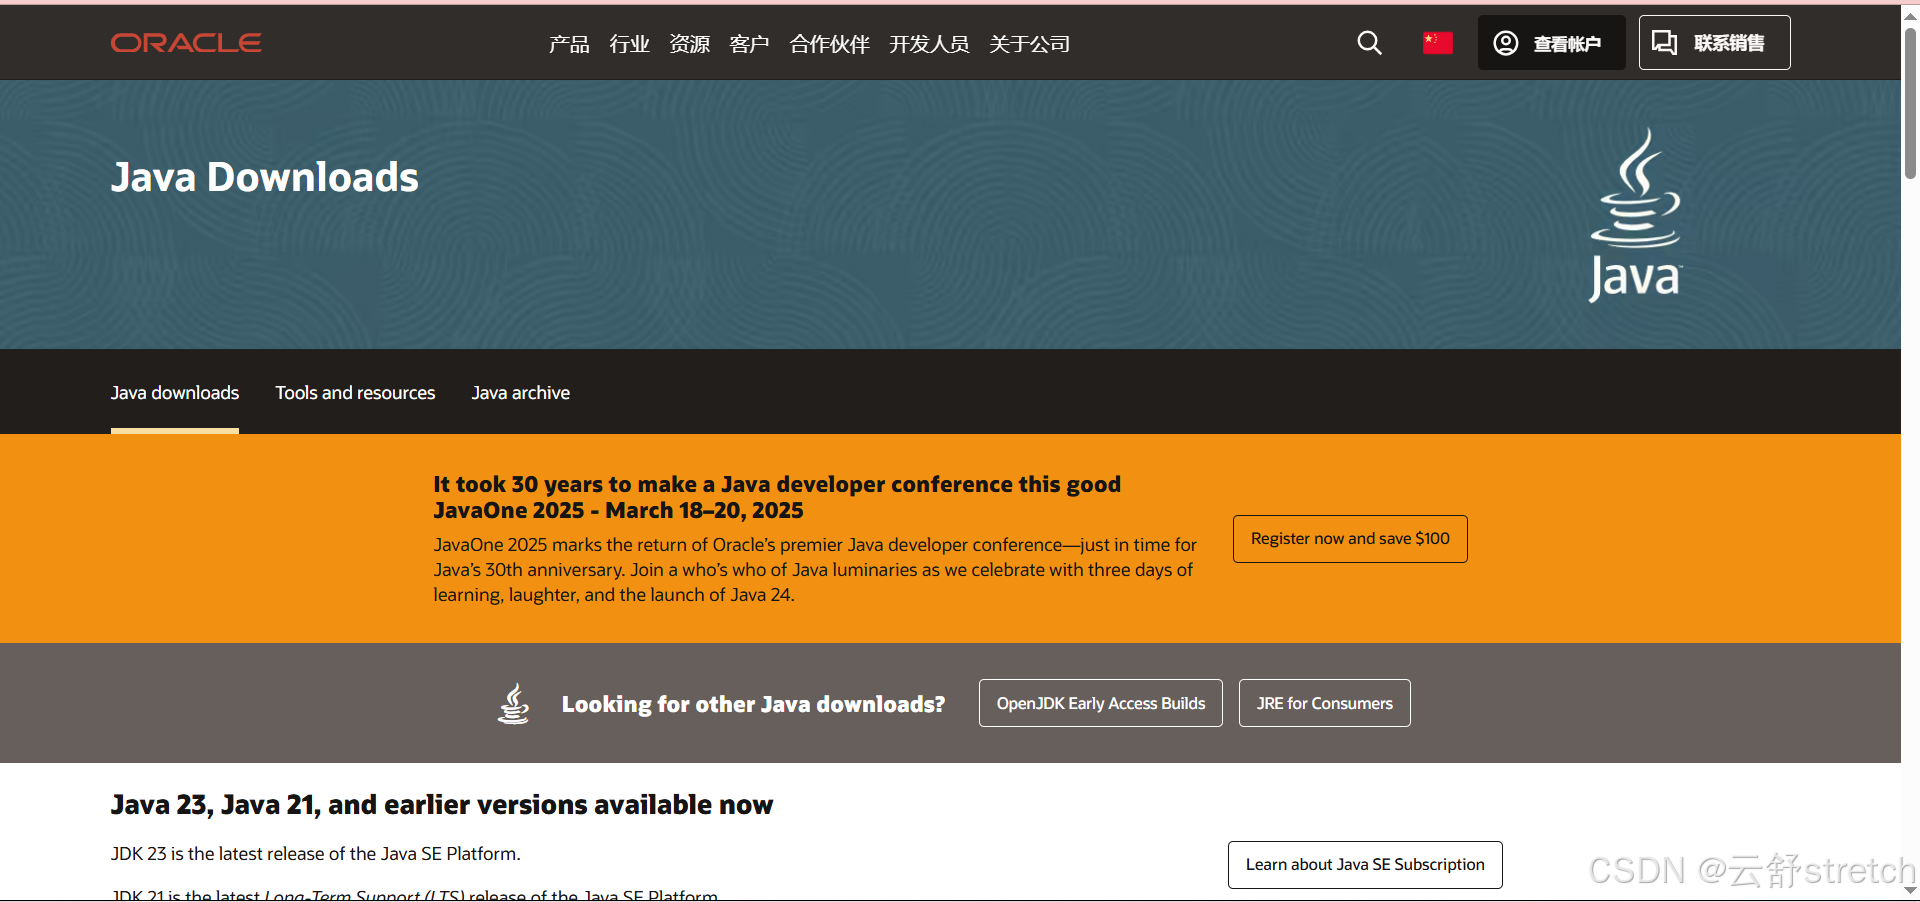Screen dimensions: 1920x902
Task: Select the Java downloads tab
Action: click(x=175, y=393)
